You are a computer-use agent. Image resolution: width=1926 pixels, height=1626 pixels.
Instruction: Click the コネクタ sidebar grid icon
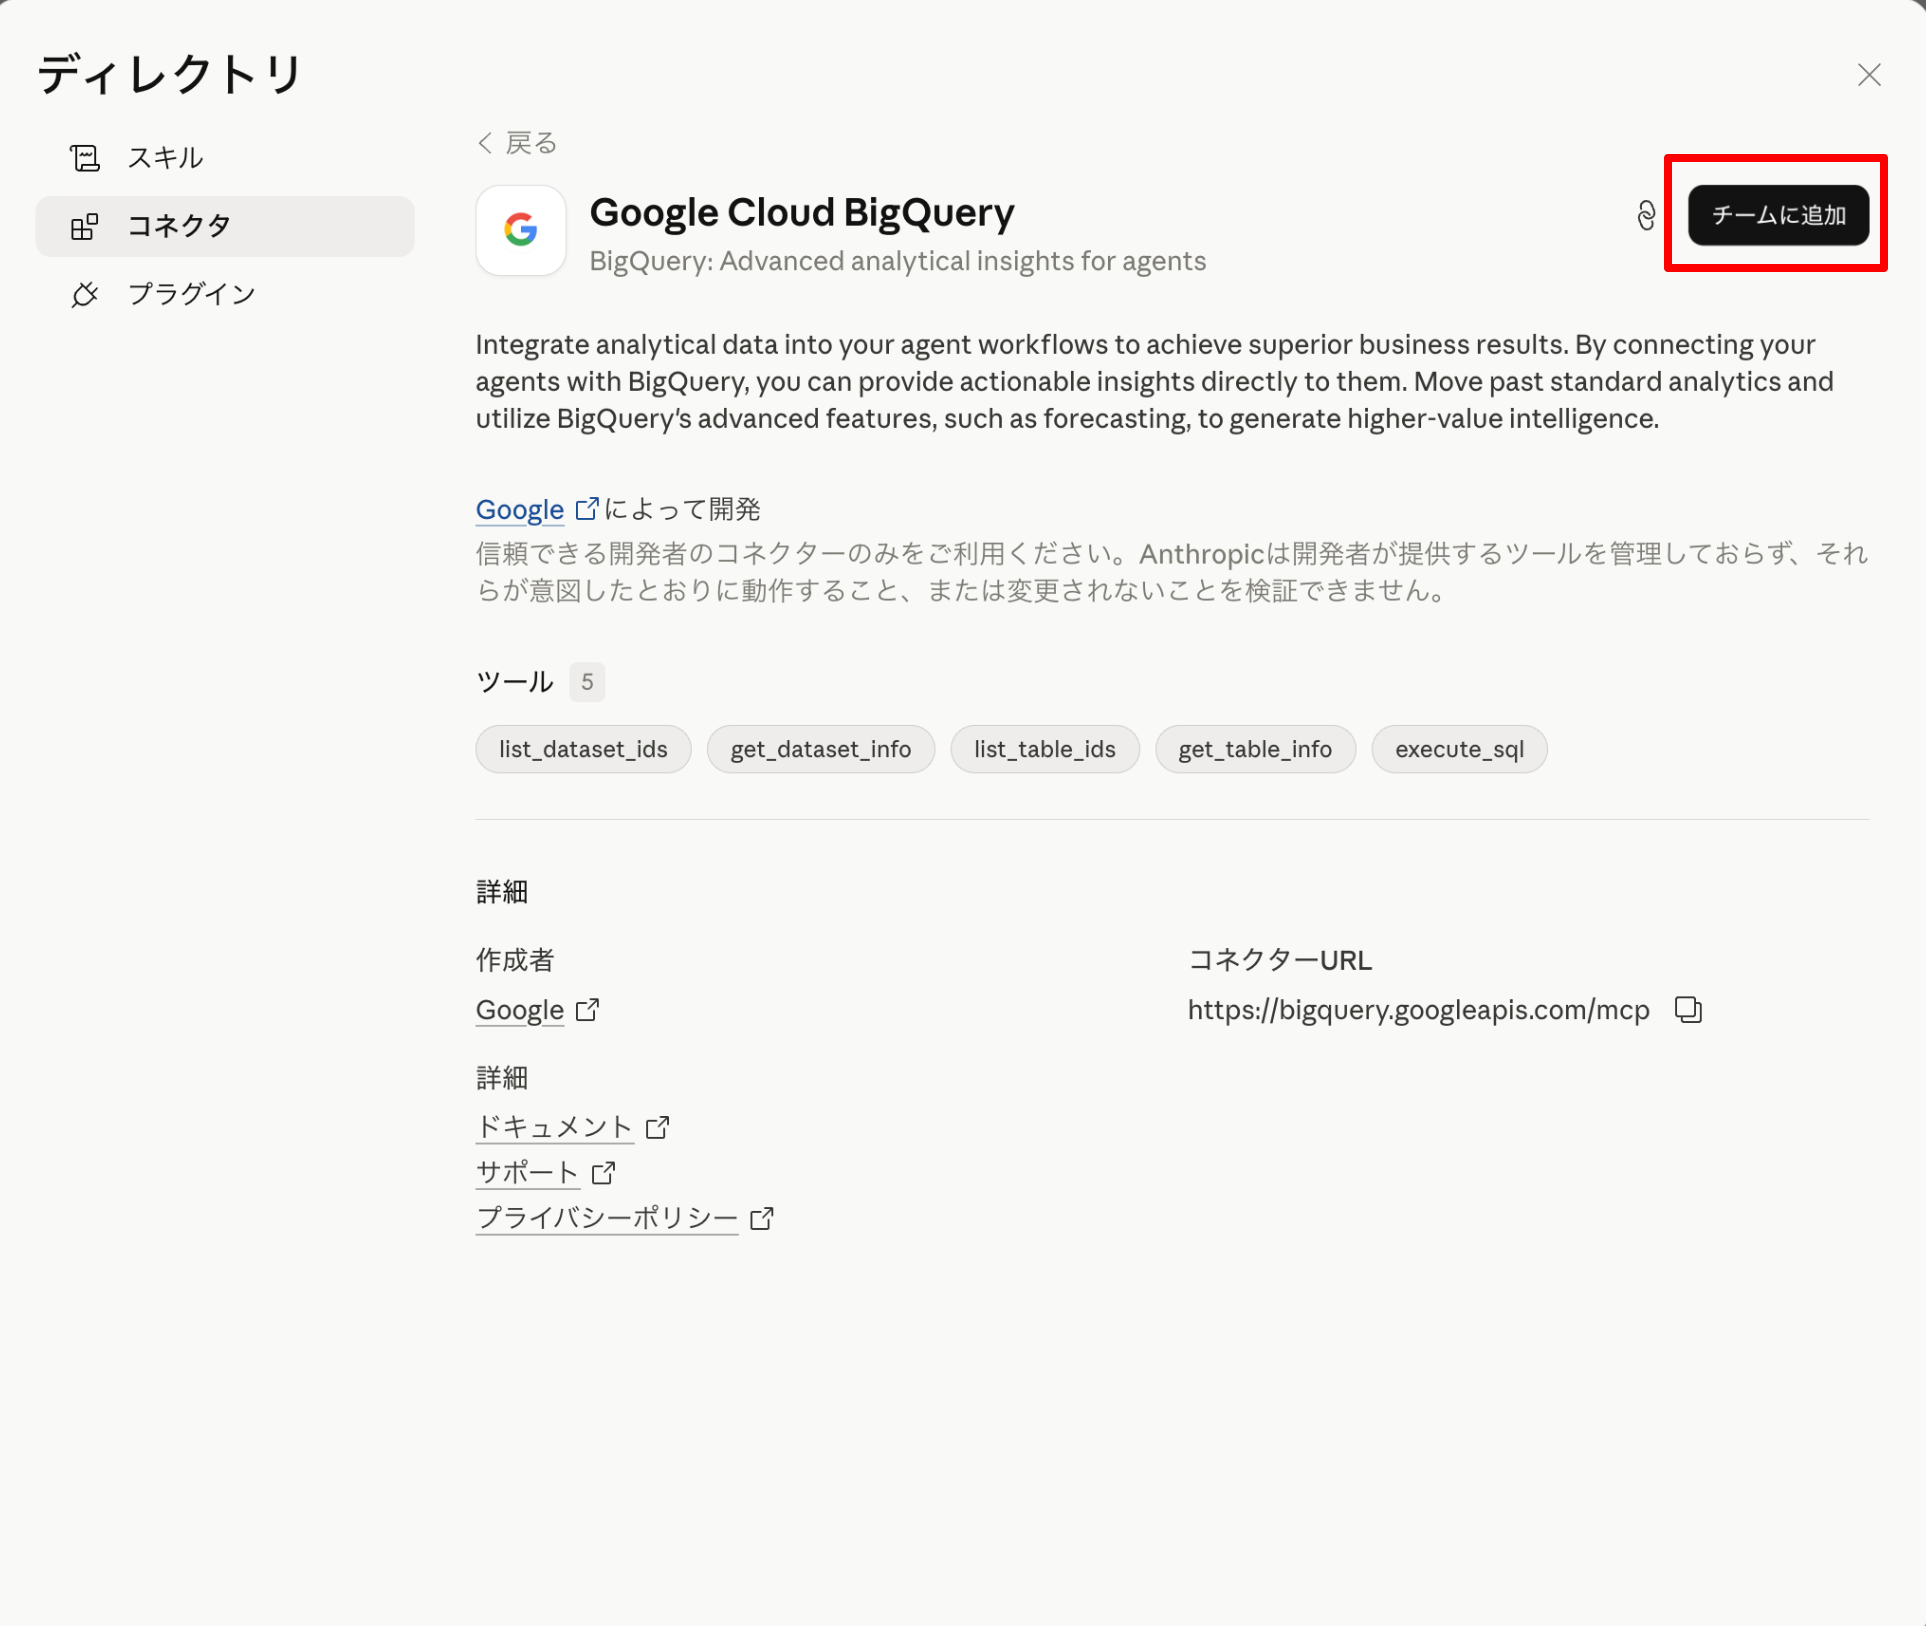[85, 227]
